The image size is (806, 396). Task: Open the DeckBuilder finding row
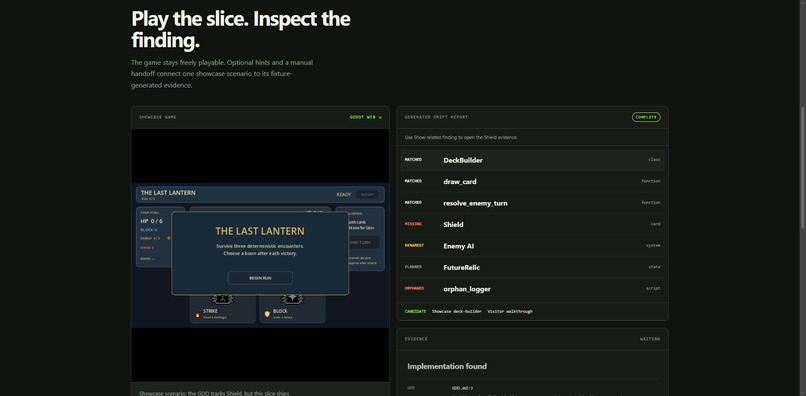pos(533,160)
